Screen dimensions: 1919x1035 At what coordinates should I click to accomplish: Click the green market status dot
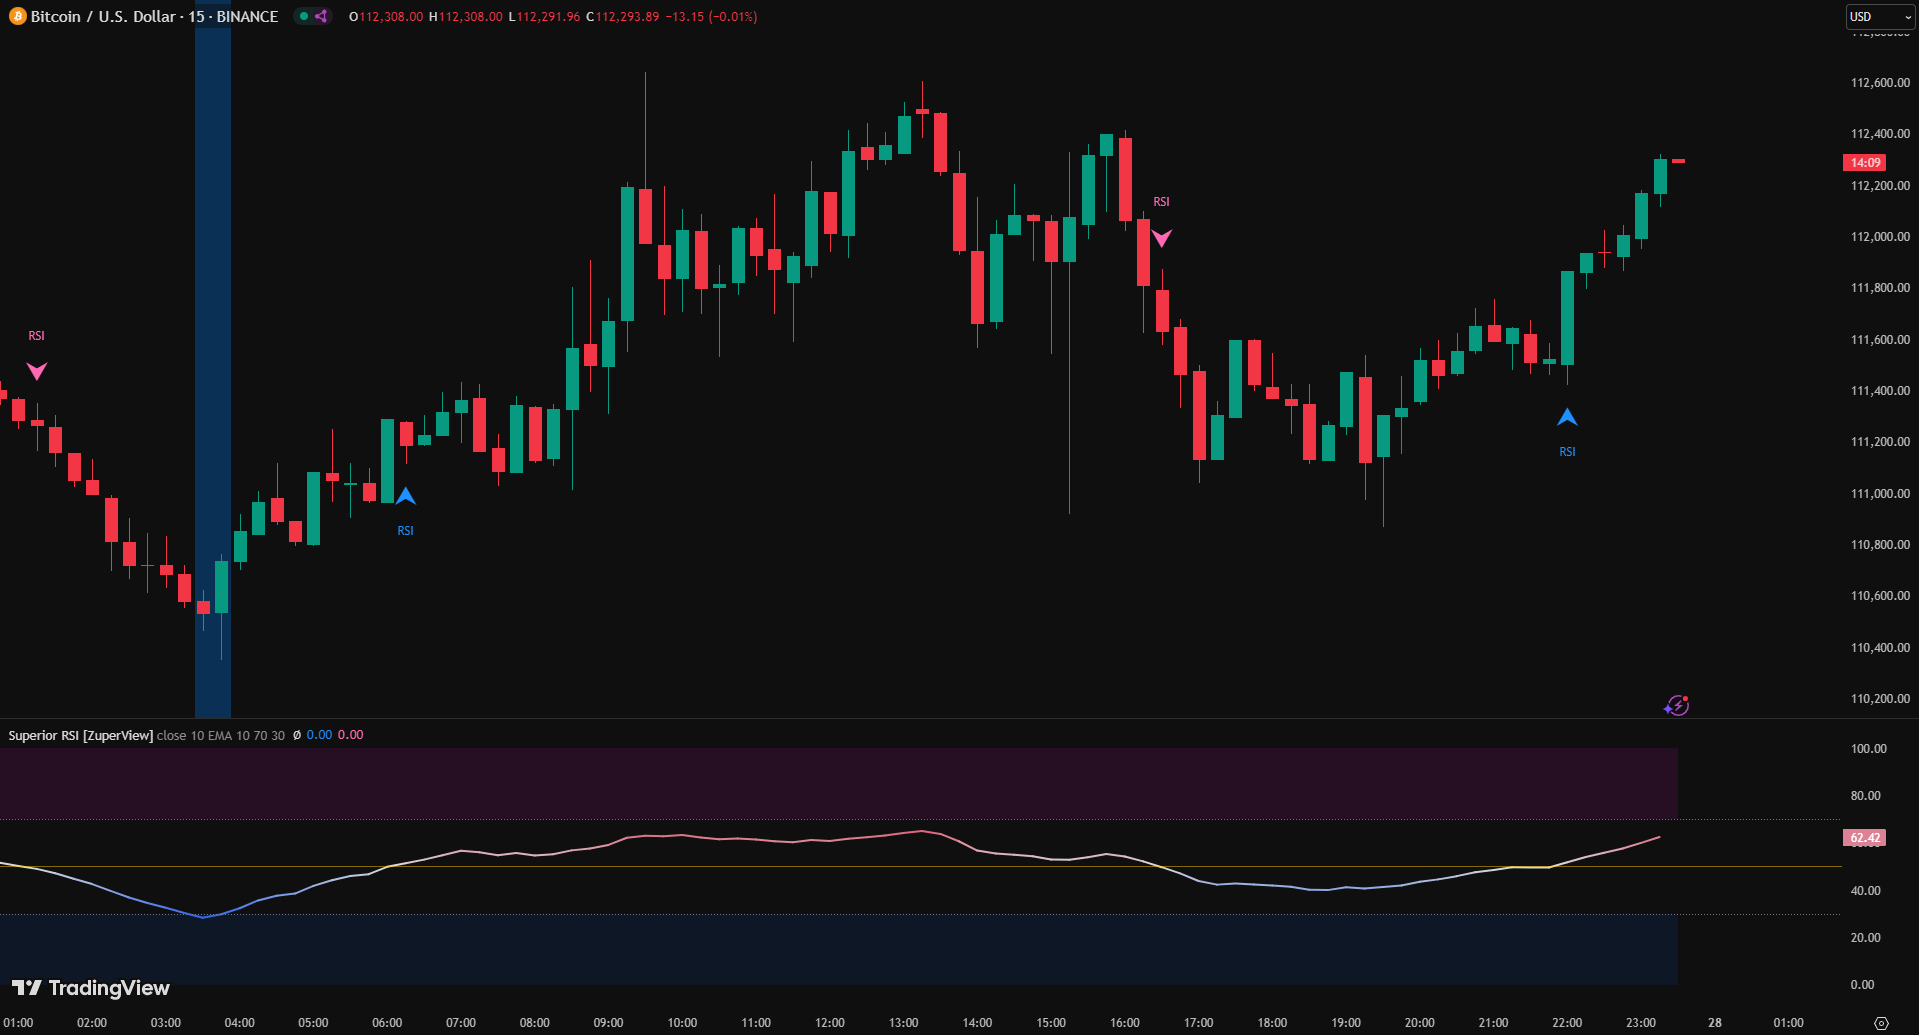tap(304, 16)
